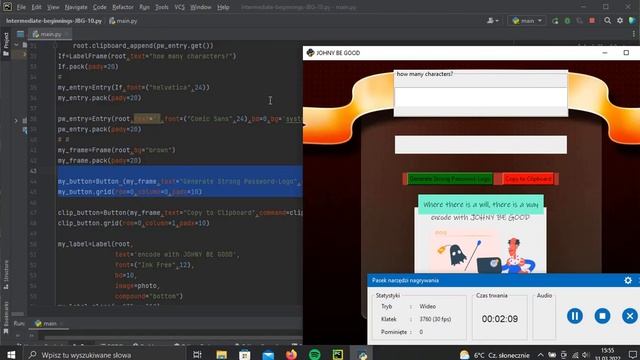The height and width of the screenshot is (360, 640).
Task: Click the grey password output field
Action: [480, 144]
